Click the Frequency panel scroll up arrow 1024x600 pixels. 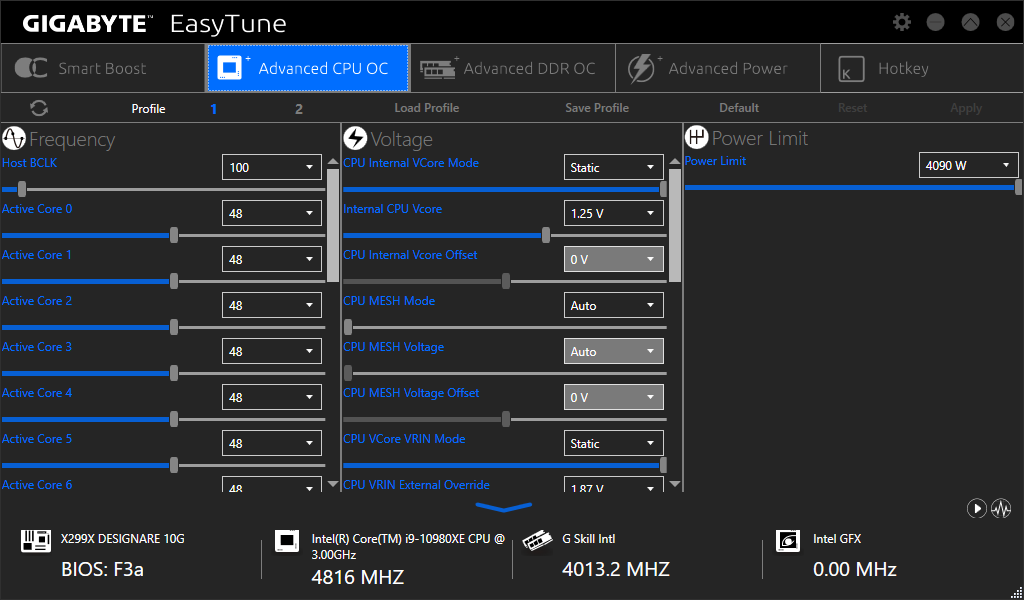point(333,161)
